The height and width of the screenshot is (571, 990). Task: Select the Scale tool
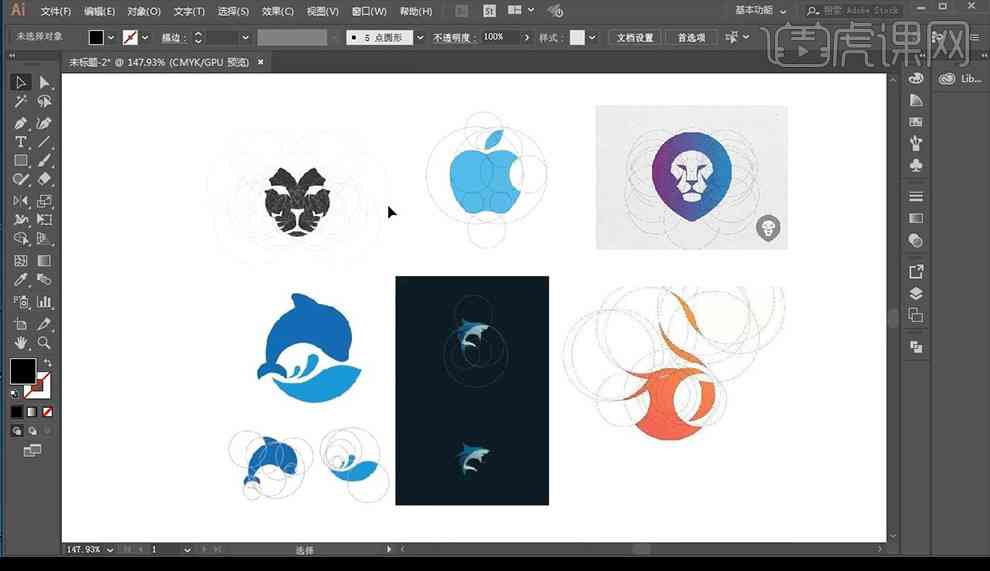(x=44, y=201)
